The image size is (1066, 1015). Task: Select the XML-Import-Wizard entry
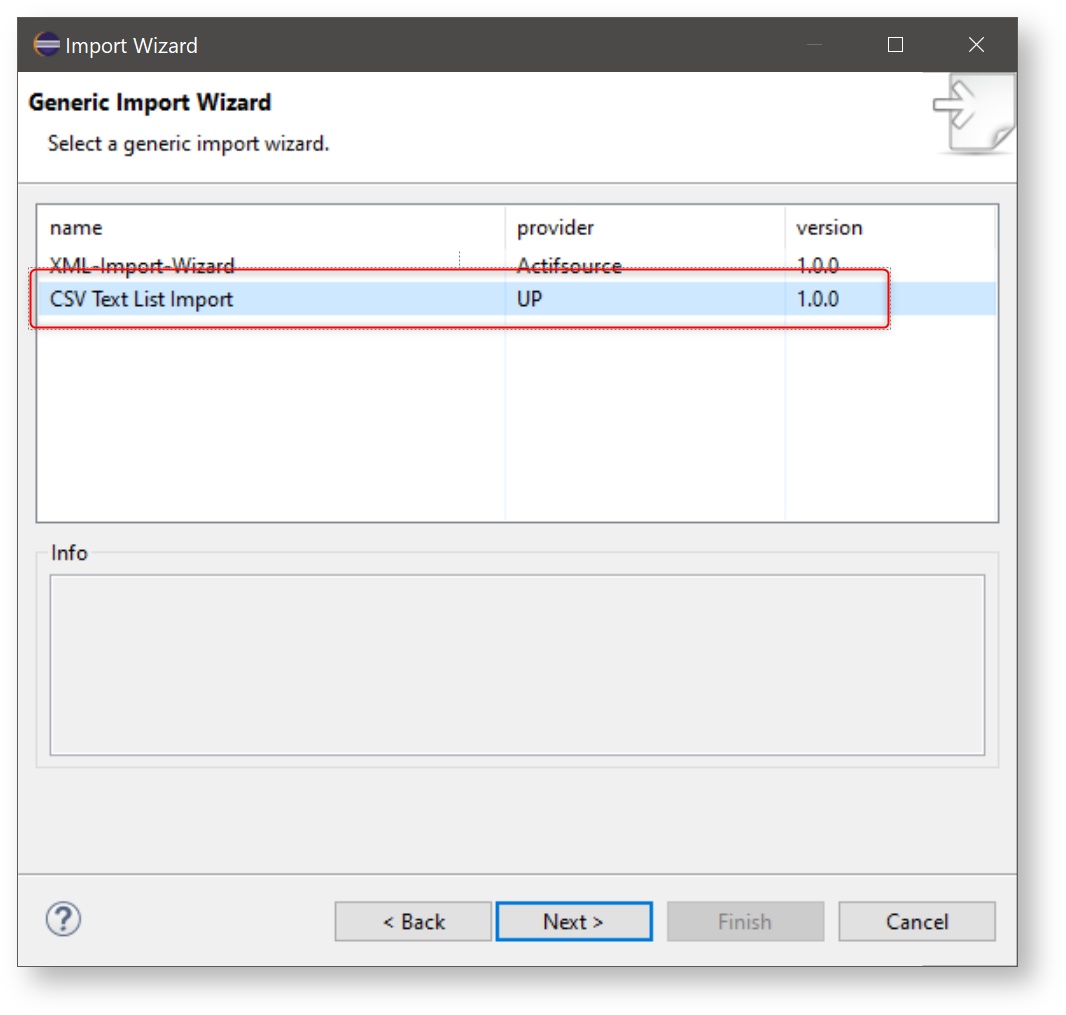142,266
